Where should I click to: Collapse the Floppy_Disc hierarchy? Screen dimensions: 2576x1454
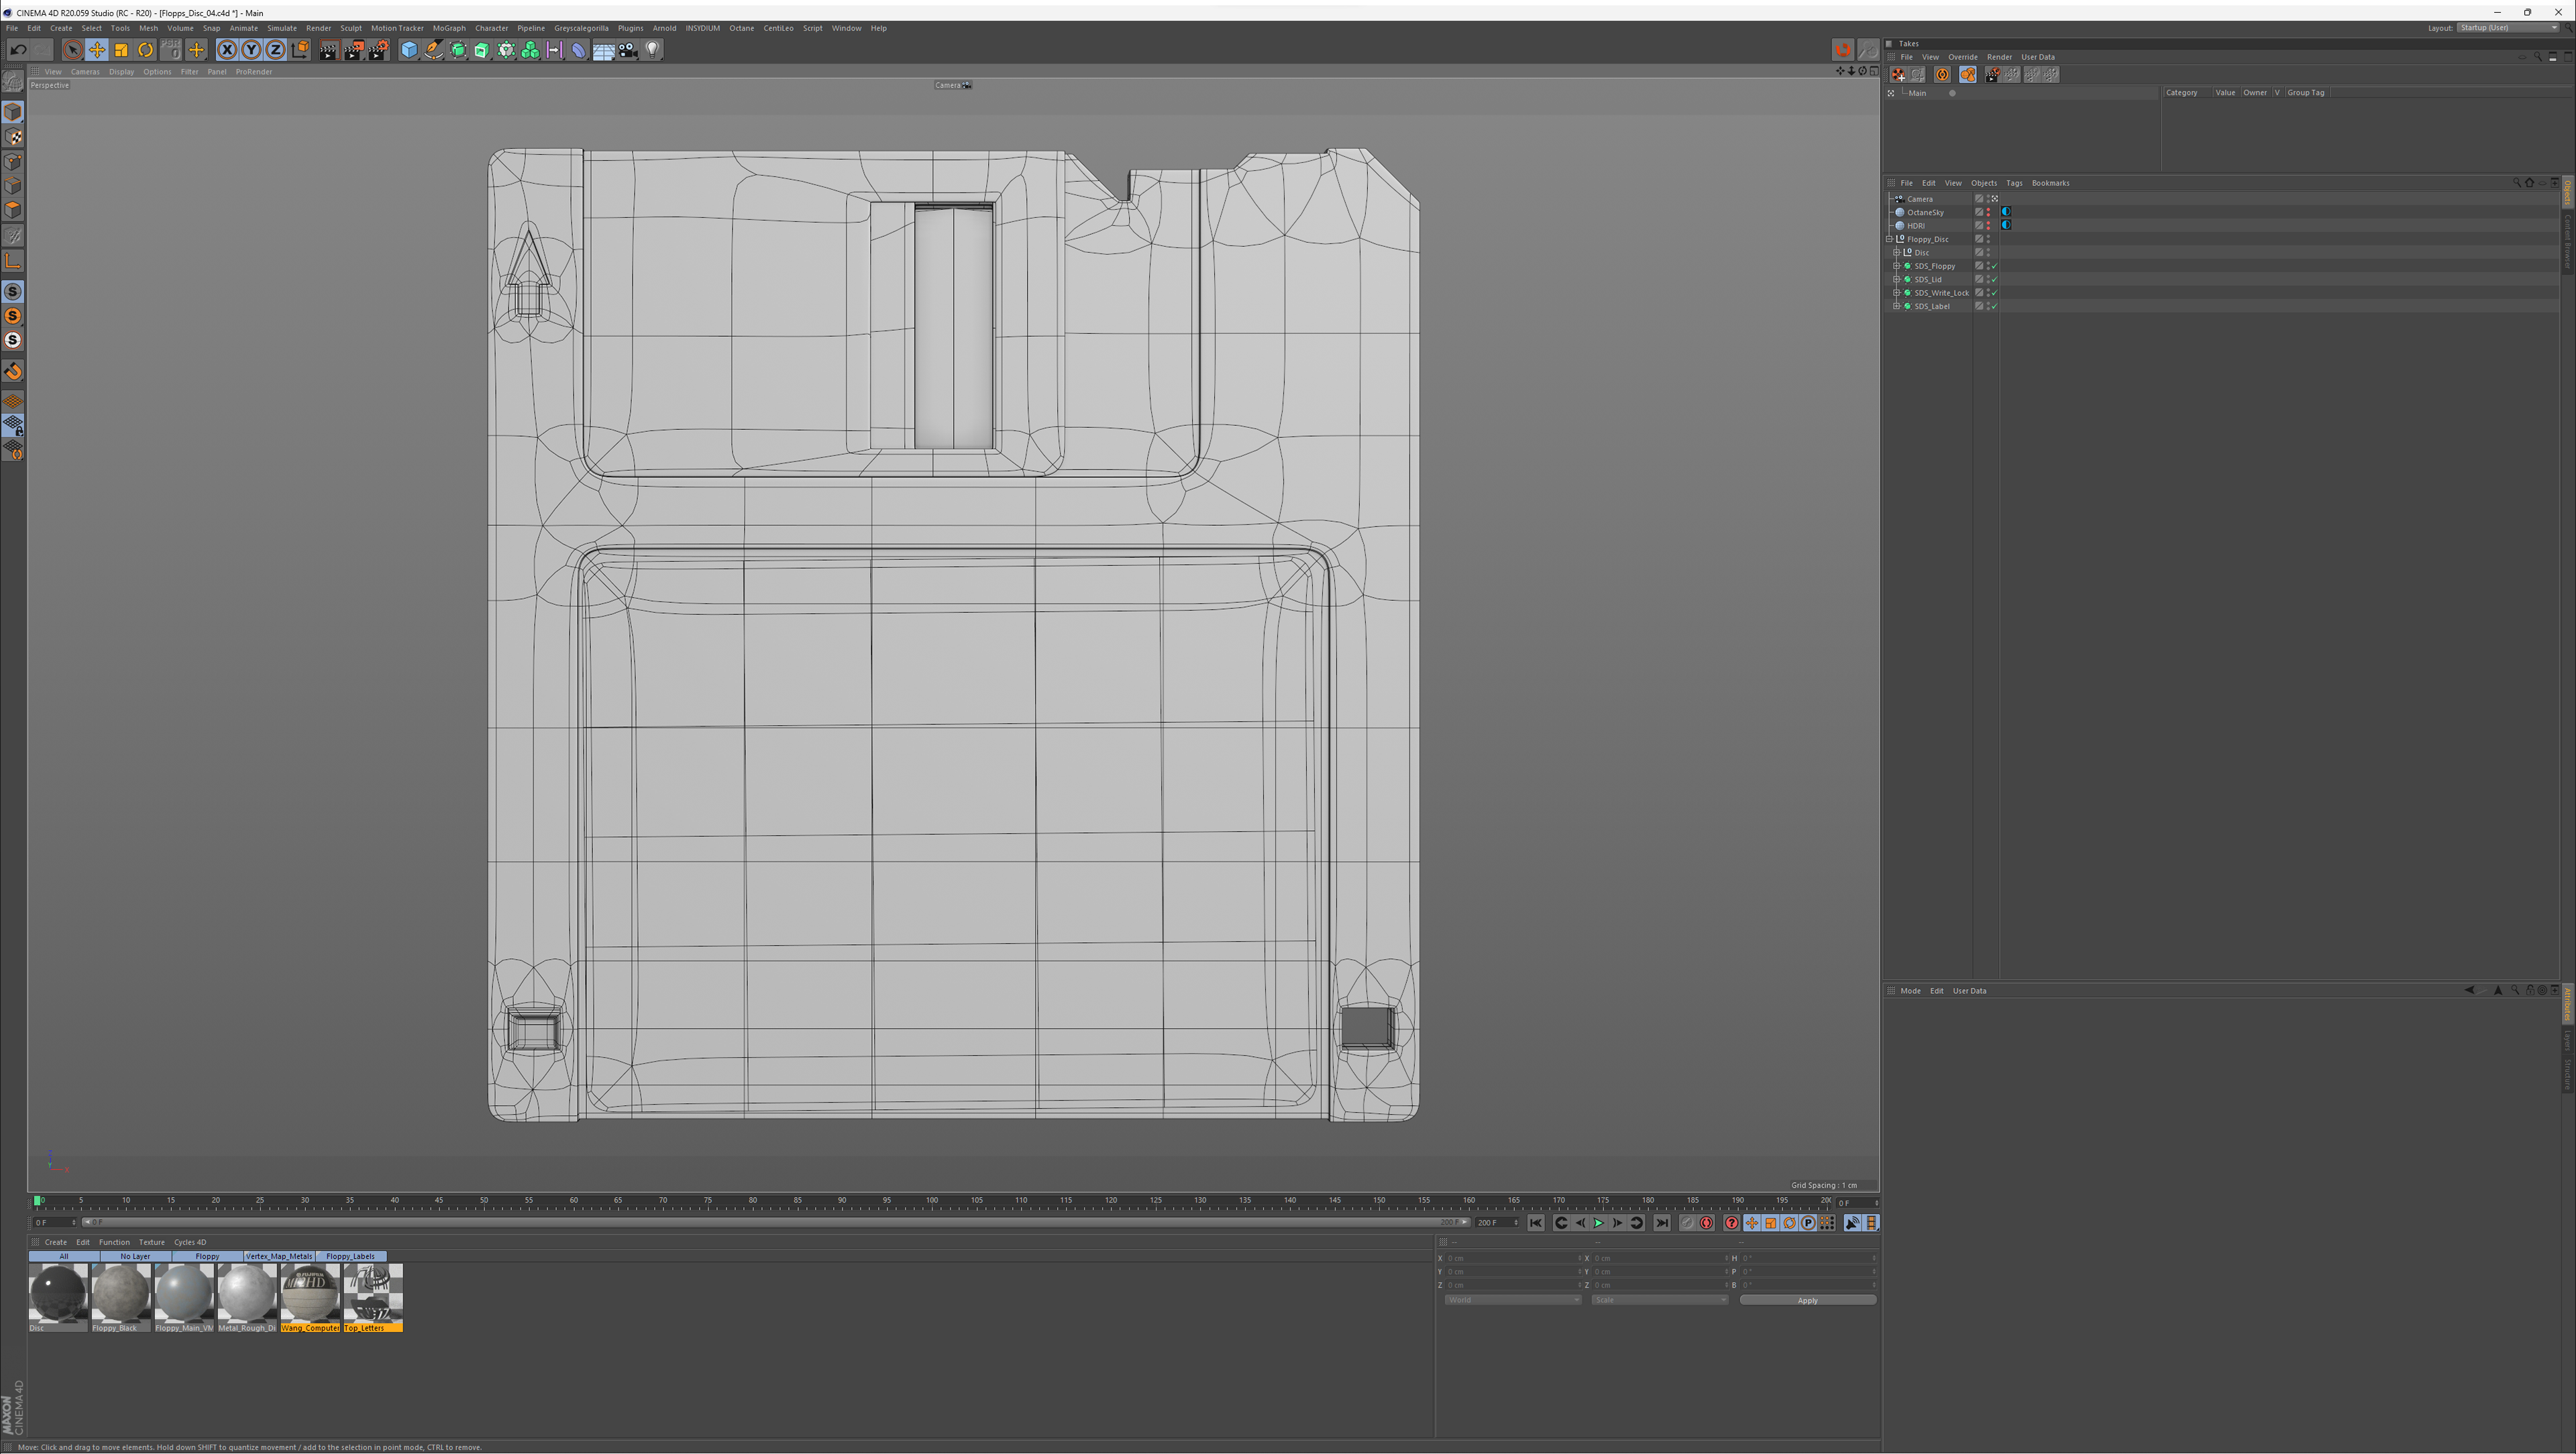[x=1890, y=239]
